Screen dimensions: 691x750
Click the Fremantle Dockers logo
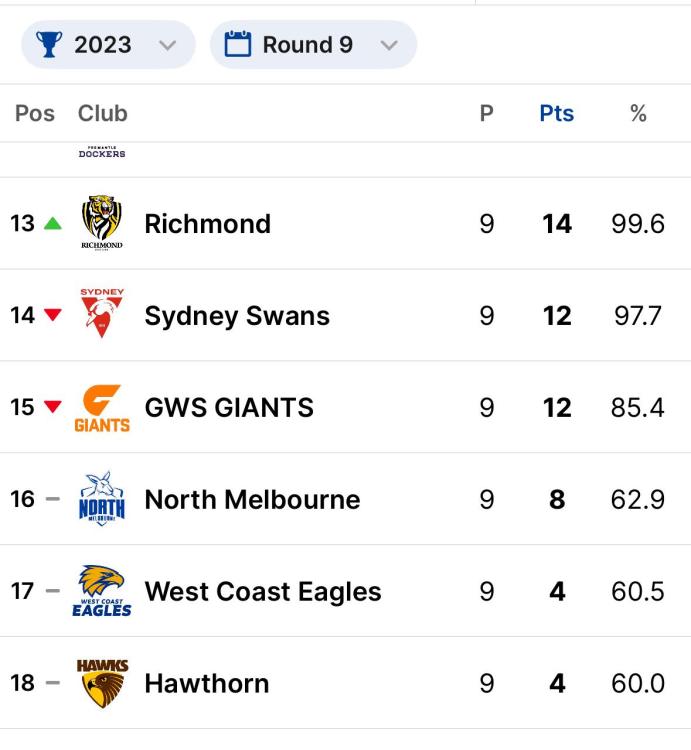(x=102, y=152)
